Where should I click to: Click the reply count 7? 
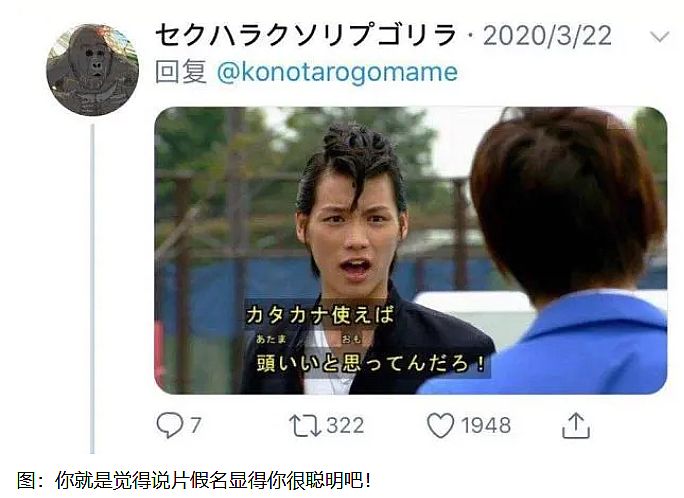196,425
